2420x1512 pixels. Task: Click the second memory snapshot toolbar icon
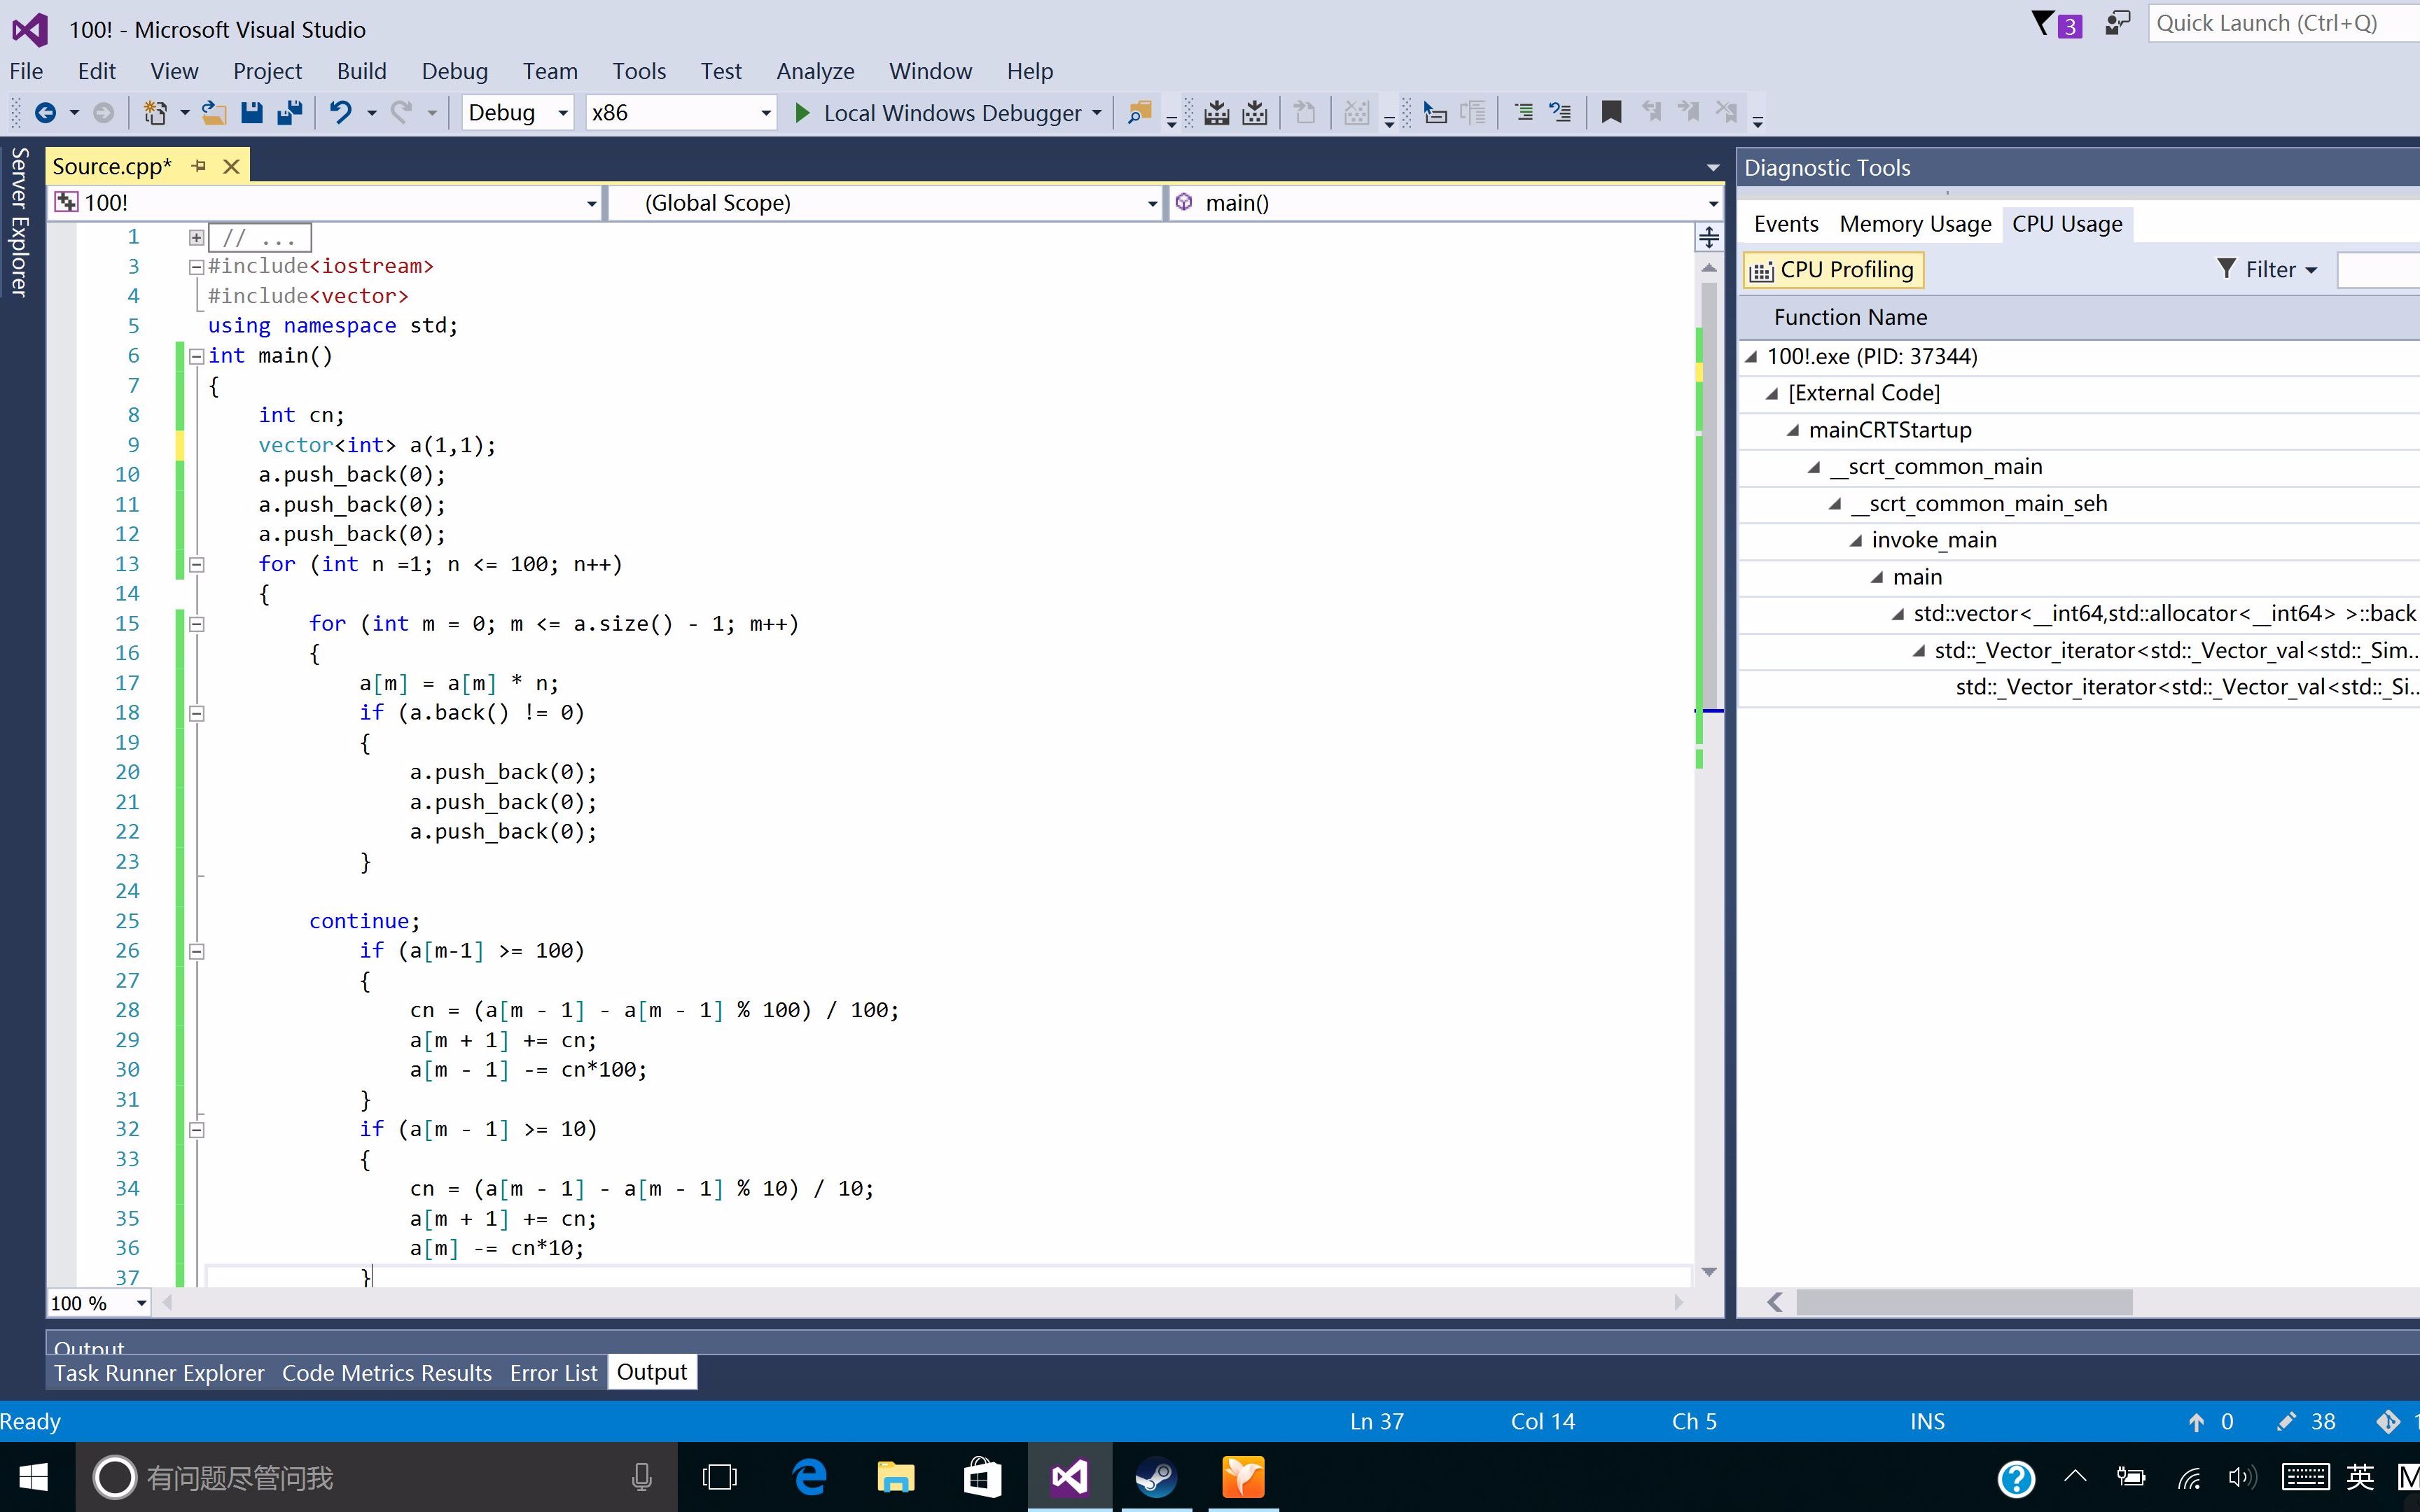point(1254,113)
